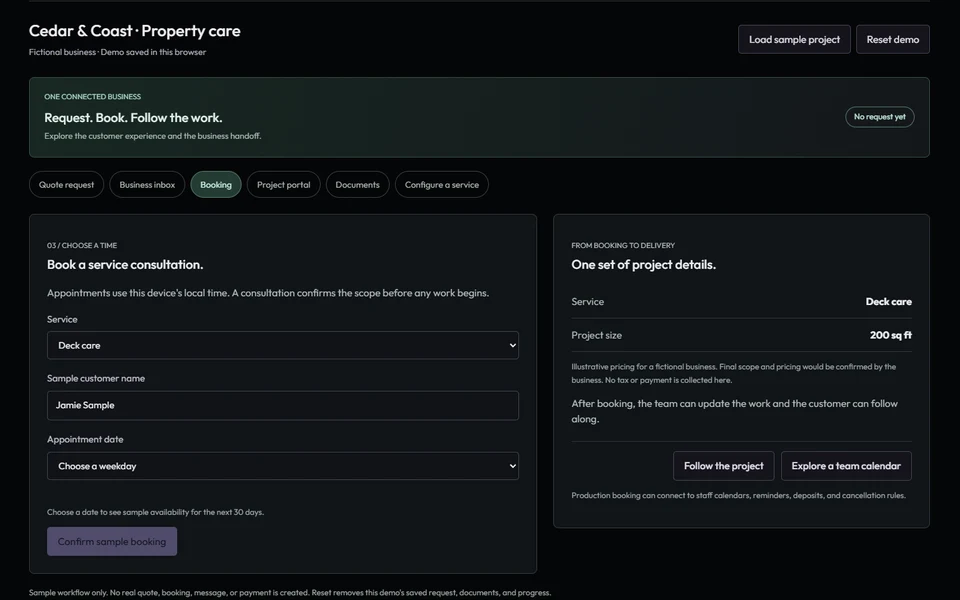
Task: Open the Documents tab
Action: coord(358,184)
